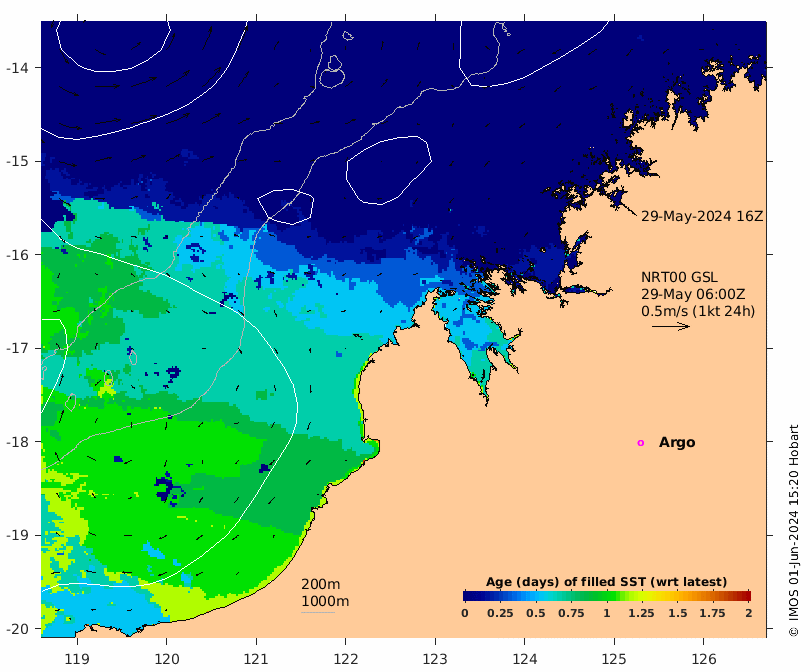Click the latitude axis label -16

coord(17,255)
